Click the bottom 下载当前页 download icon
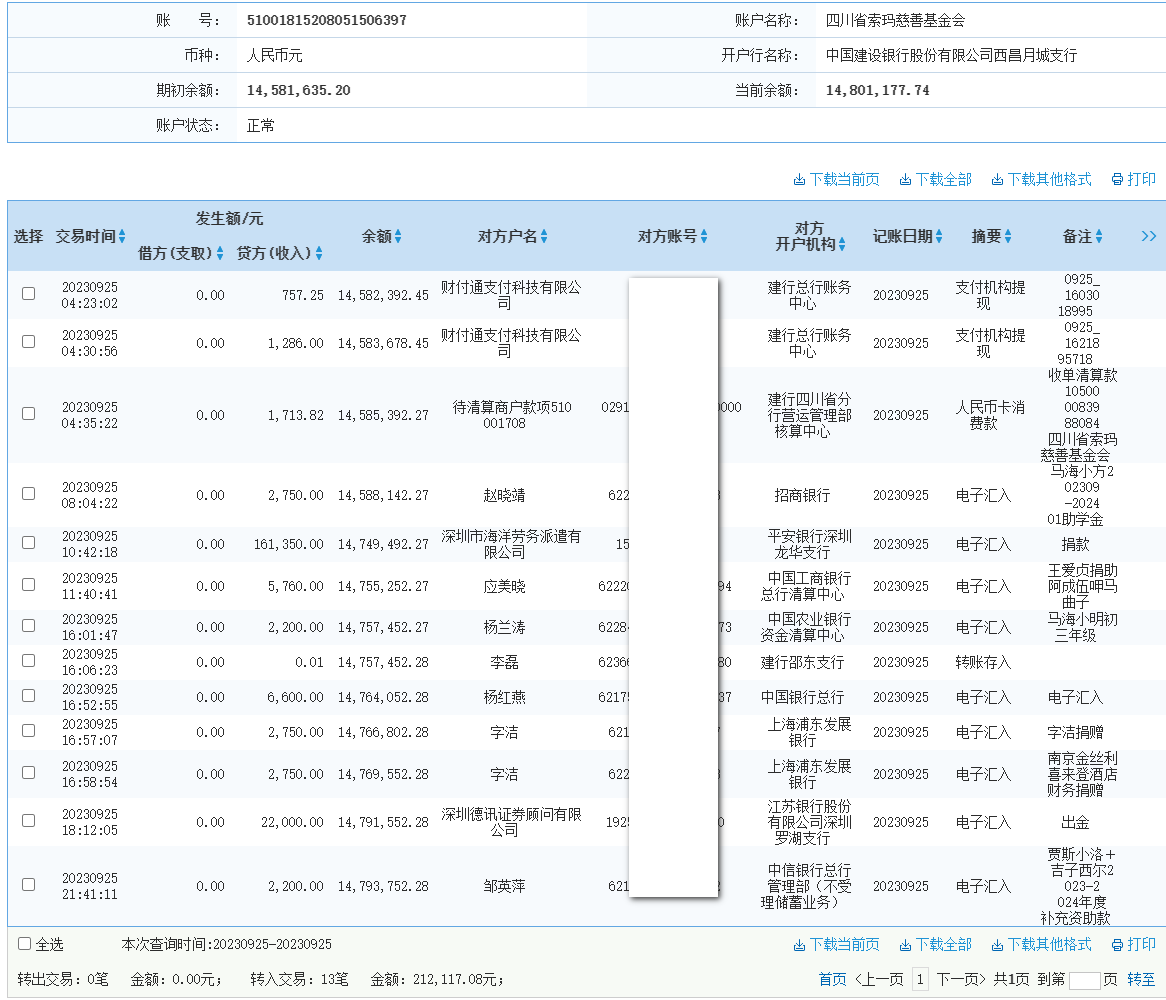1166x1000 pixels. coord(799,945)
